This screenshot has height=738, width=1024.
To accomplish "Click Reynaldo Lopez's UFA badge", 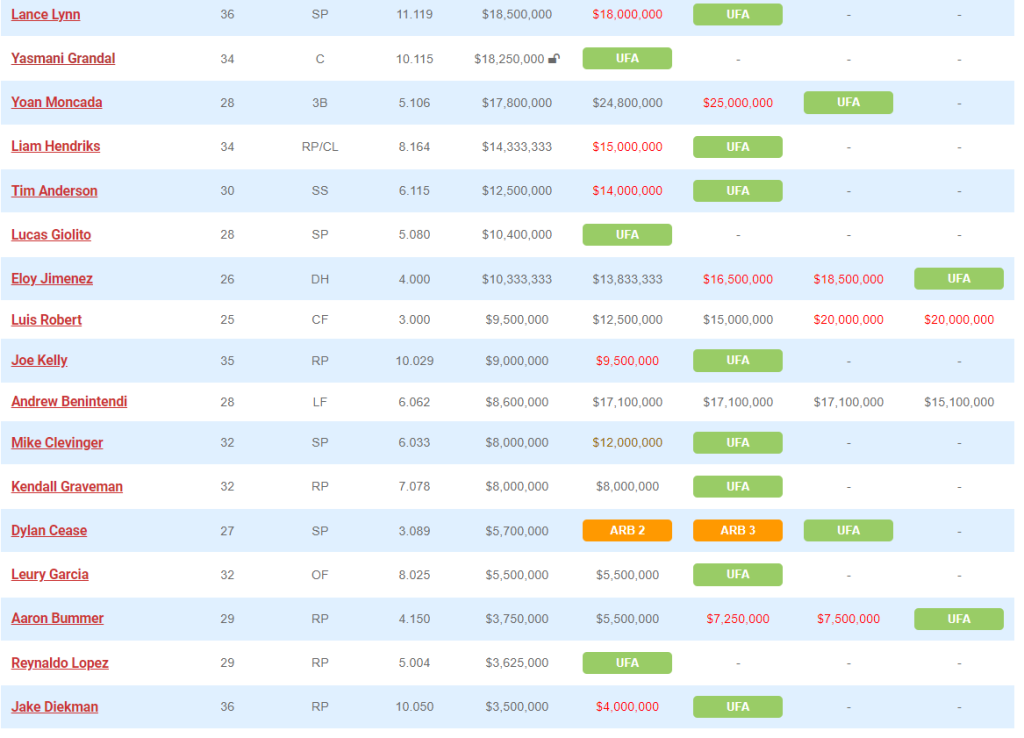I will point(627,663).
